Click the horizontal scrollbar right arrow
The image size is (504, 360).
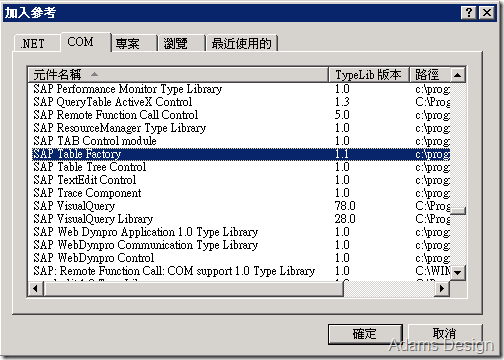442,288
